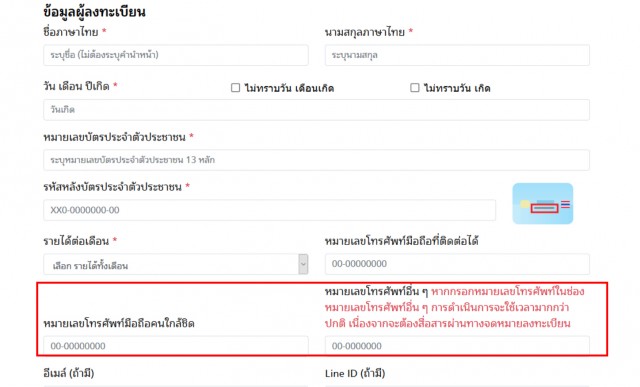Click the หมายเลขบัตรประจำตัวประชาชน label
The height and width of the screenshot is (387, 640).
114,137
